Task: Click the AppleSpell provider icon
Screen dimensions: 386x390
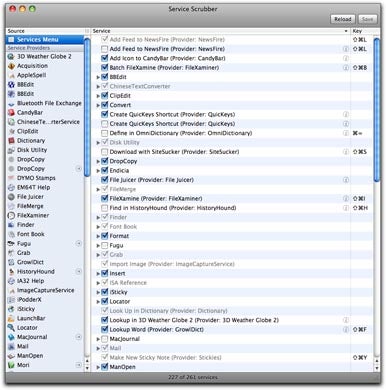Action: [11, 75]
